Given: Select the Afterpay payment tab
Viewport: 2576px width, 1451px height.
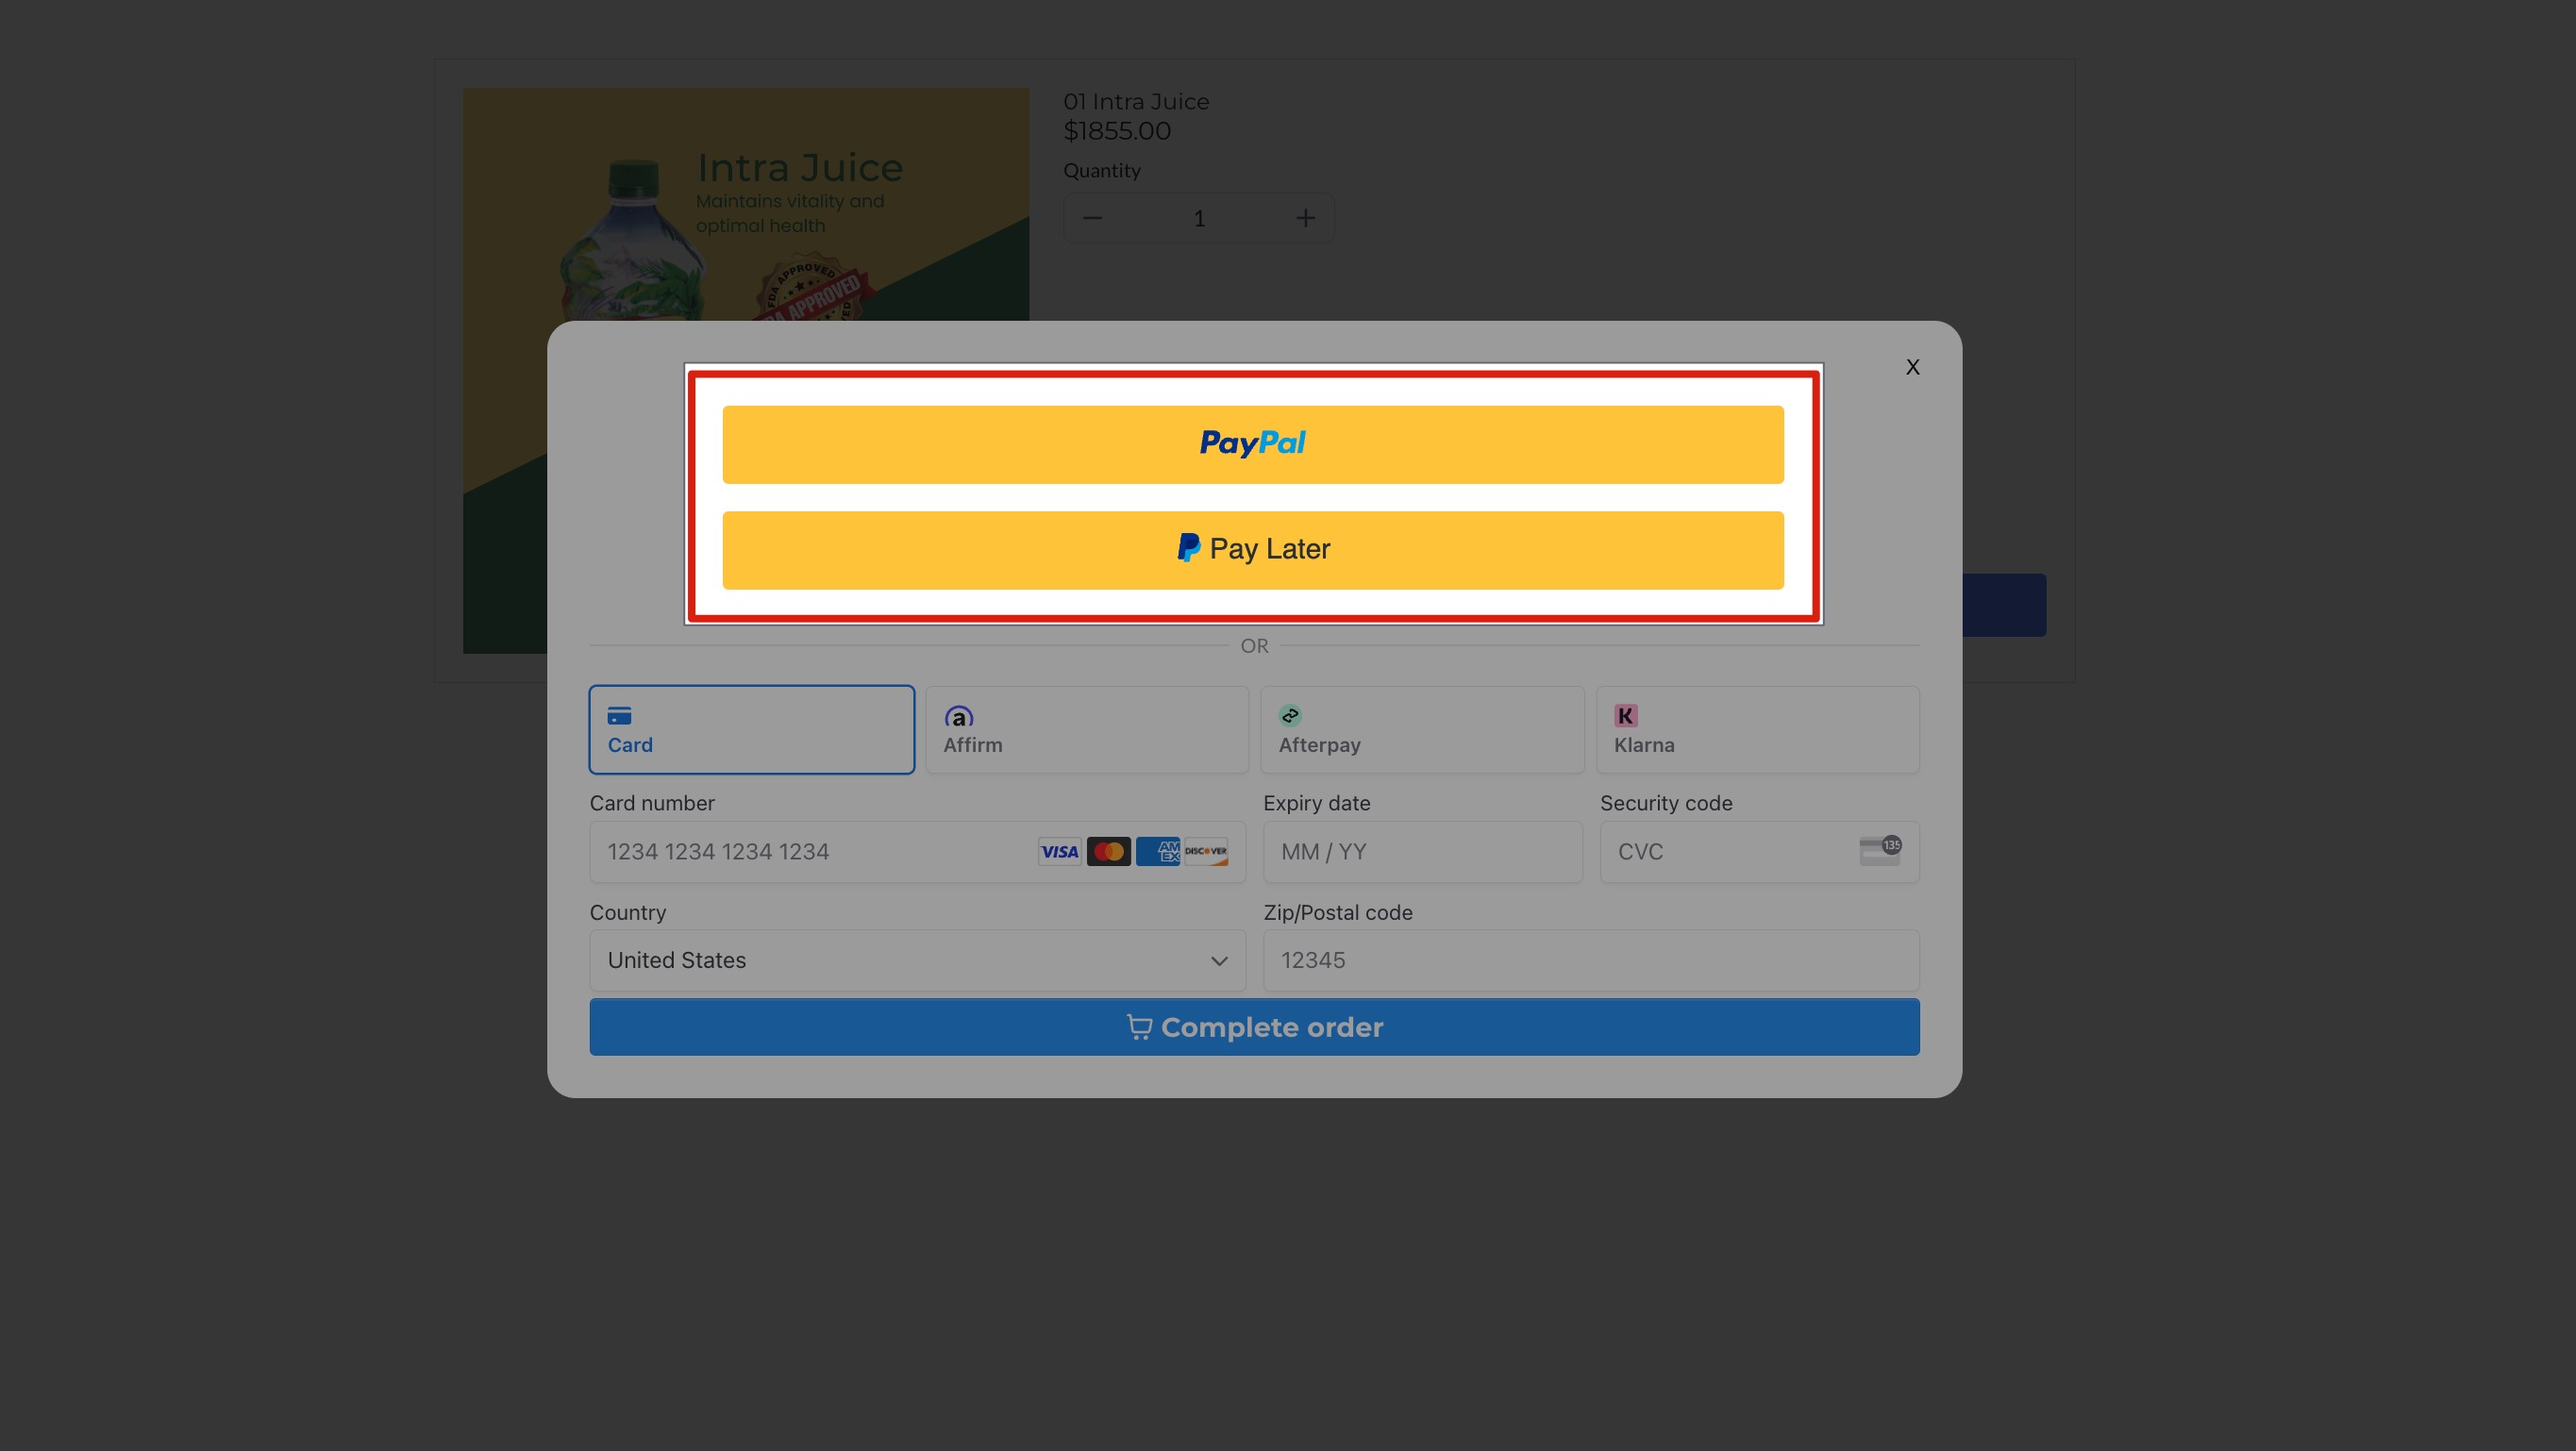Looking at the screenshot, I should [1421, 729].
